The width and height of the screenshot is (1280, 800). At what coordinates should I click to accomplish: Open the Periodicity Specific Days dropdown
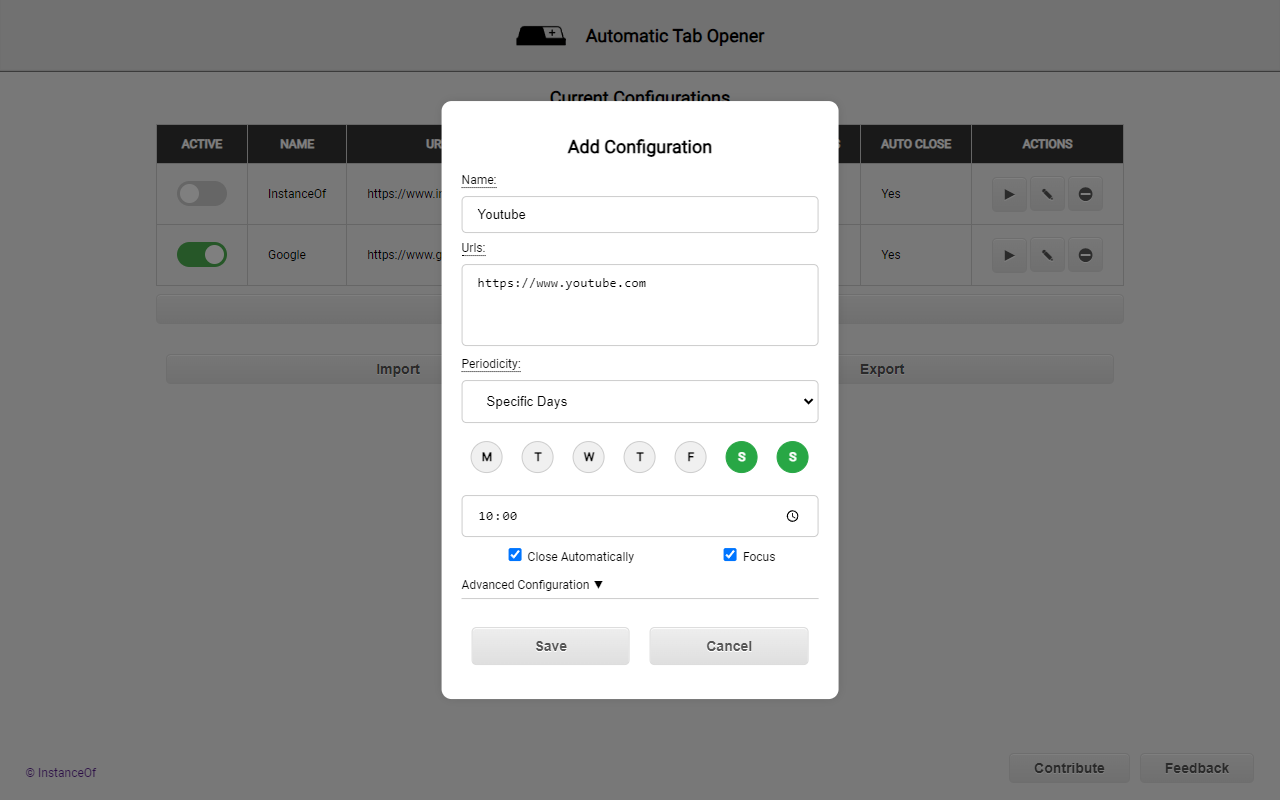(x=640, y=401)
